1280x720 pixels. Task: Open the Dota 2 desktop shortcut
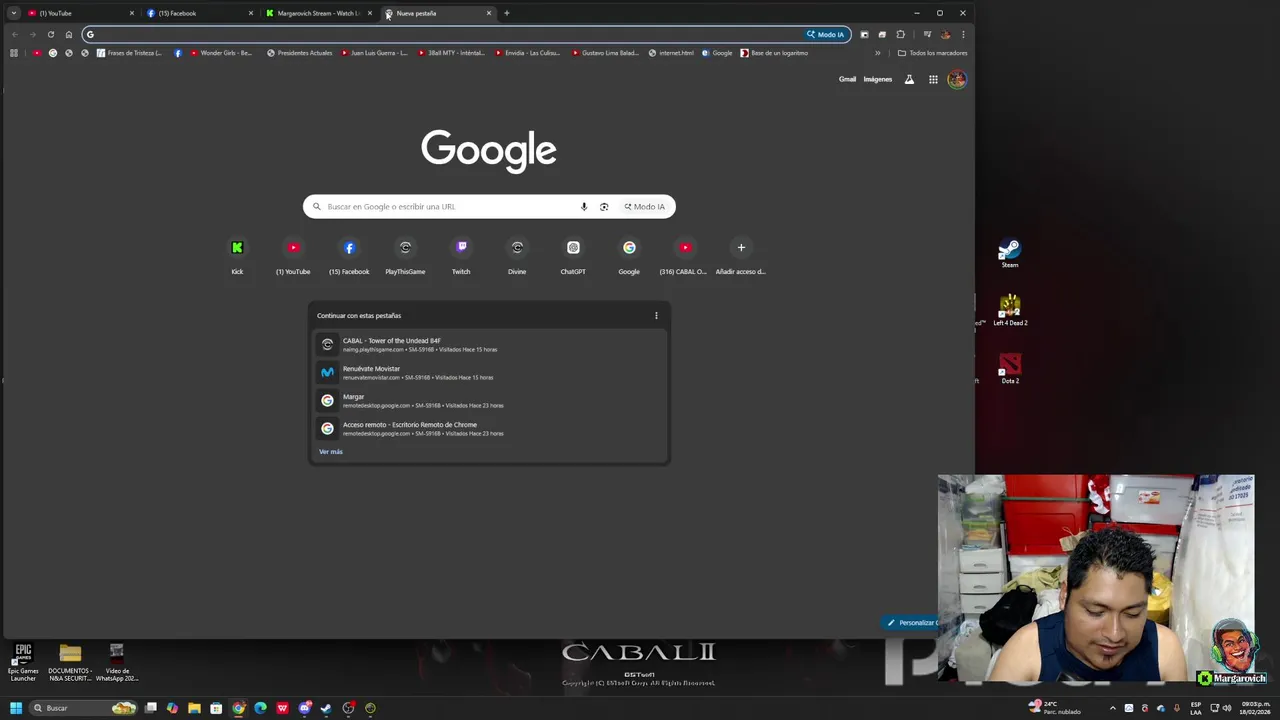coord(1010,369)
